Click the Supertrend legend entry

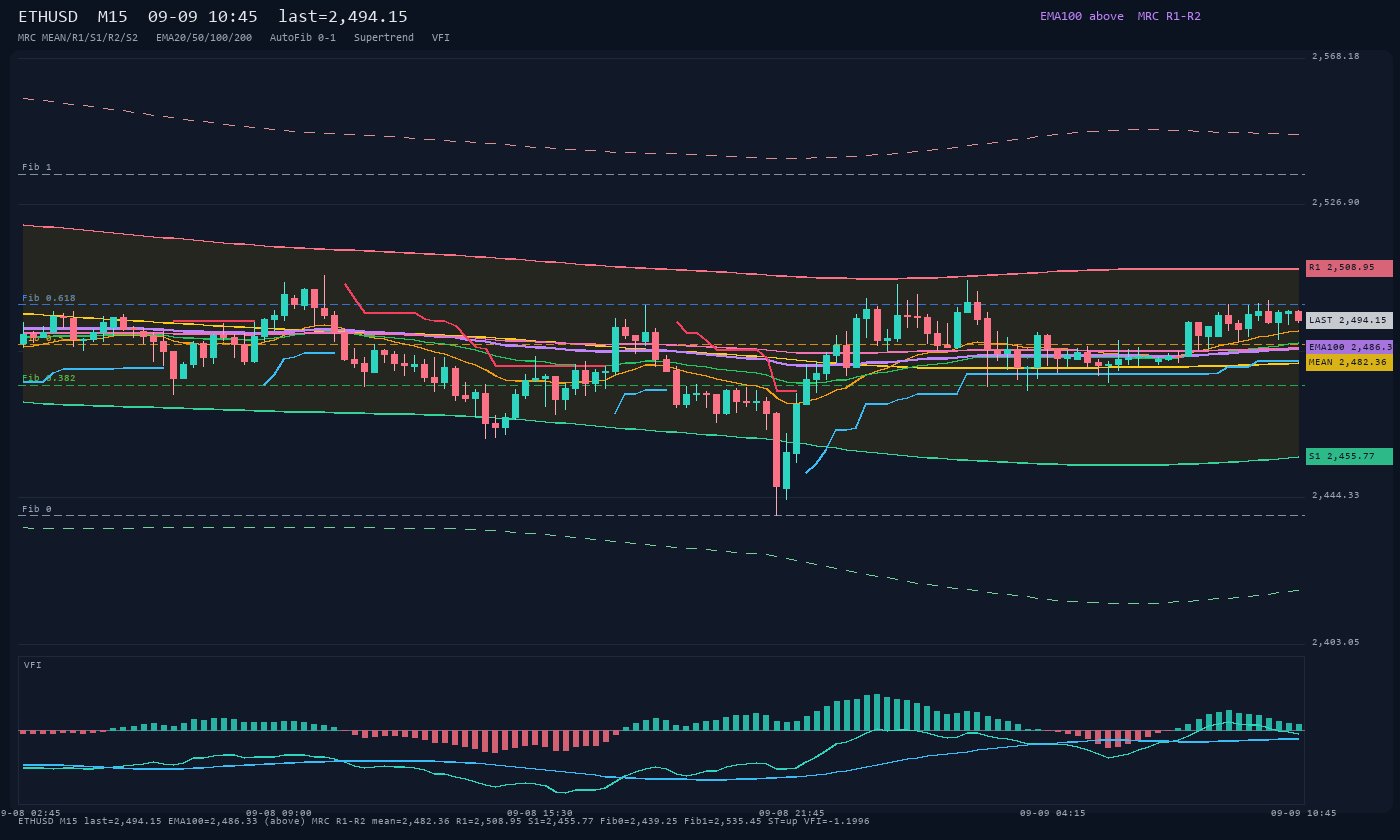point(384,38)
